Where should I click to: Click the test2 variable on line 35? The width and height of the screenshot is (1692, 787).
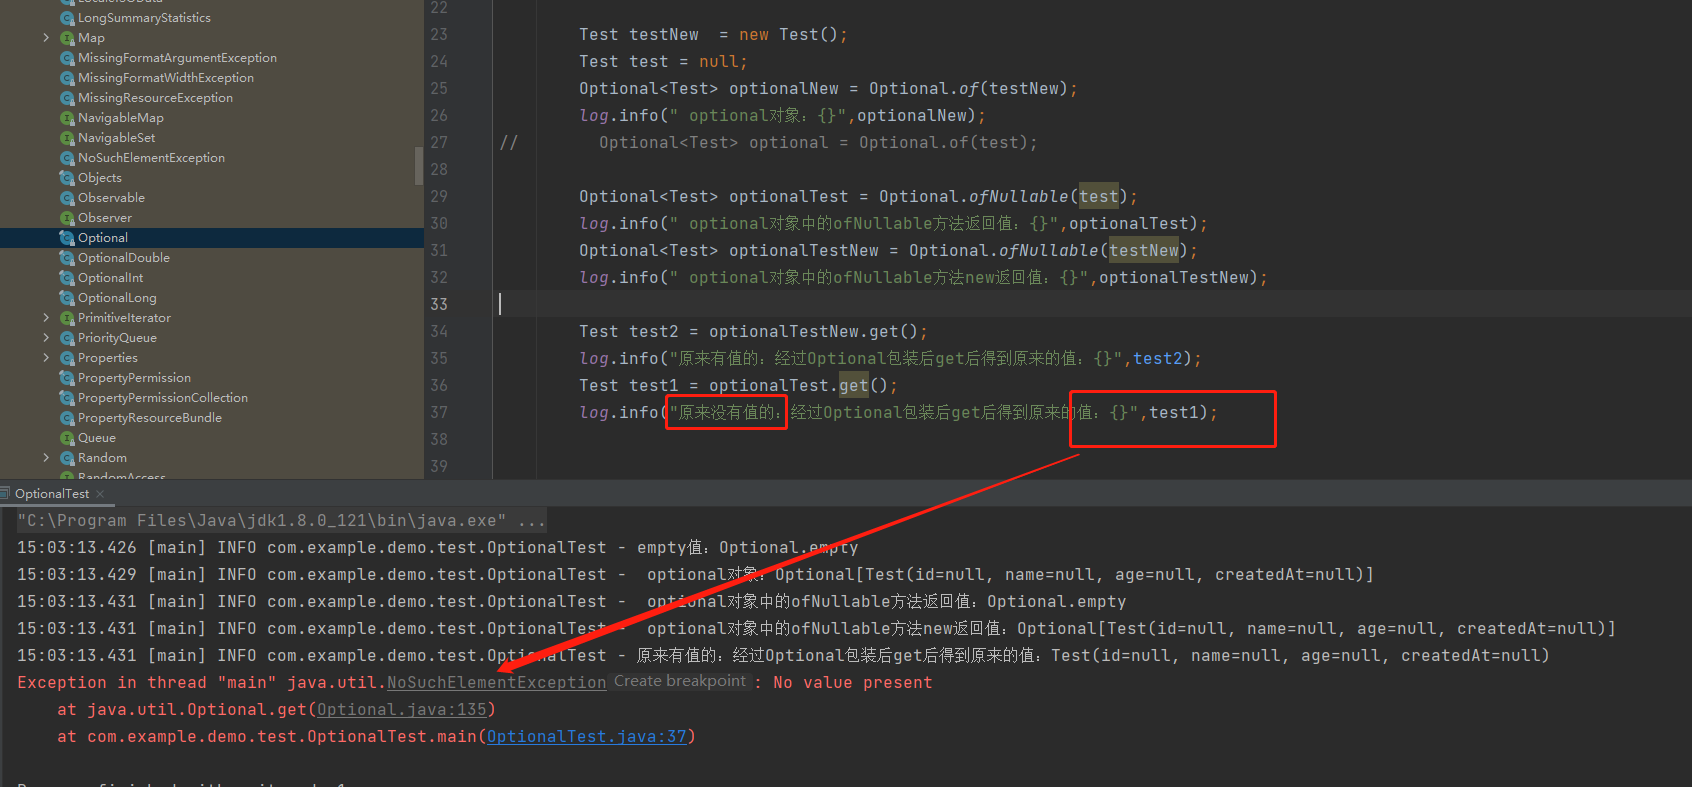(1158, 358)
